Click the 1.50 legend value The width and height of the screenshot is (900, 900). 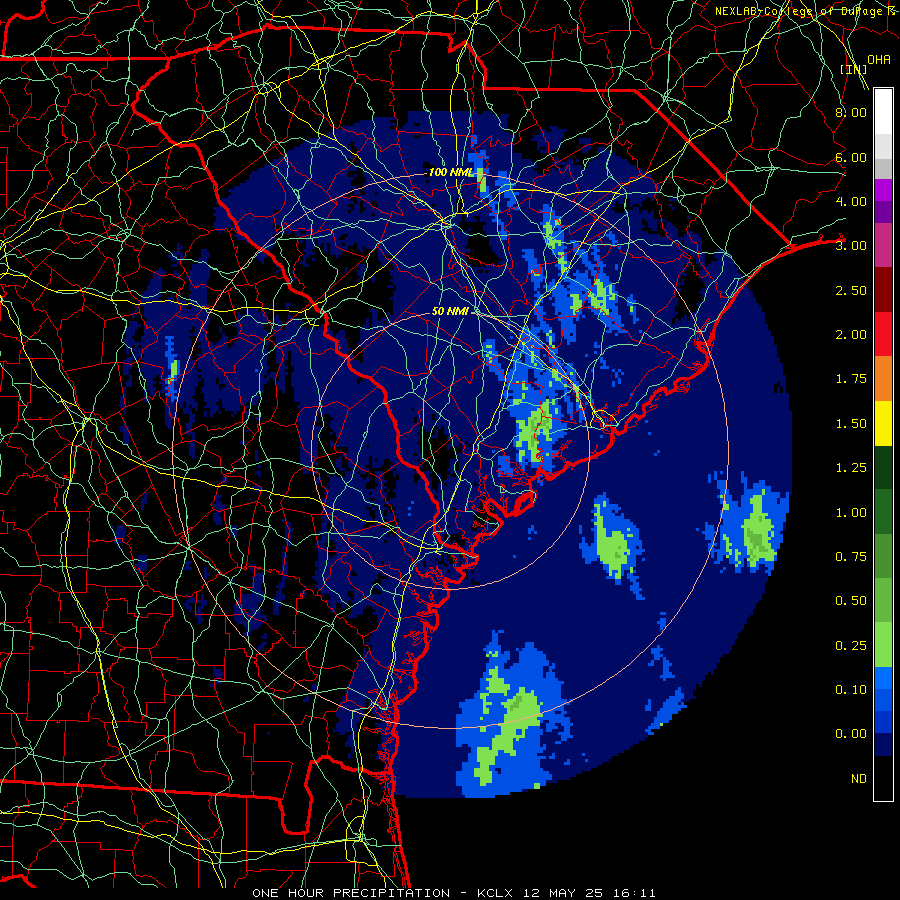[851, 424]
